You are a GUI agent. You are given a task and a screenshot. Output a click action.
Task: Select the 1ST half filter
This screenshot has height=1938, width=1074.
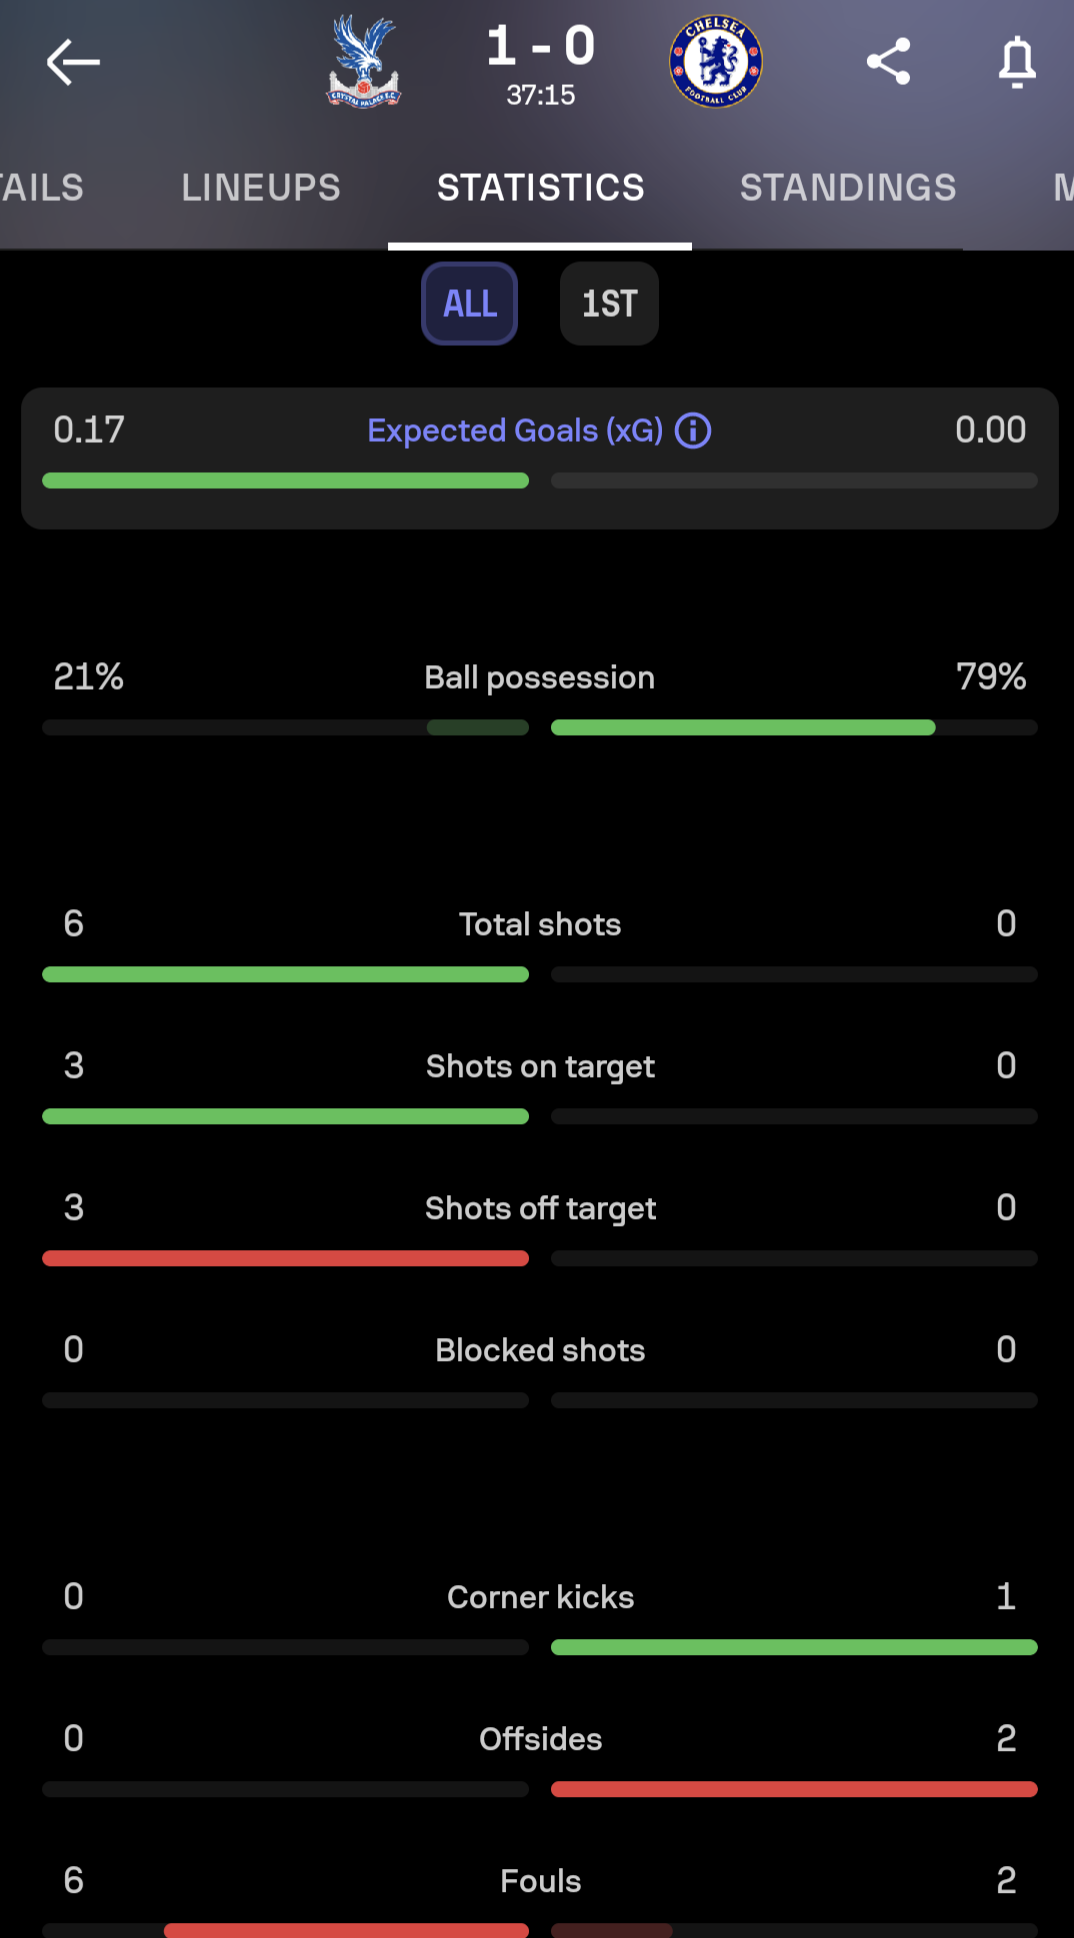point(609,303)
